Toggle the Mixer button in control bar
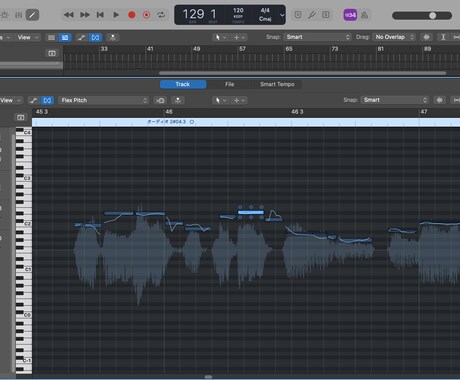The image size is (460, 380). (19, 15)
